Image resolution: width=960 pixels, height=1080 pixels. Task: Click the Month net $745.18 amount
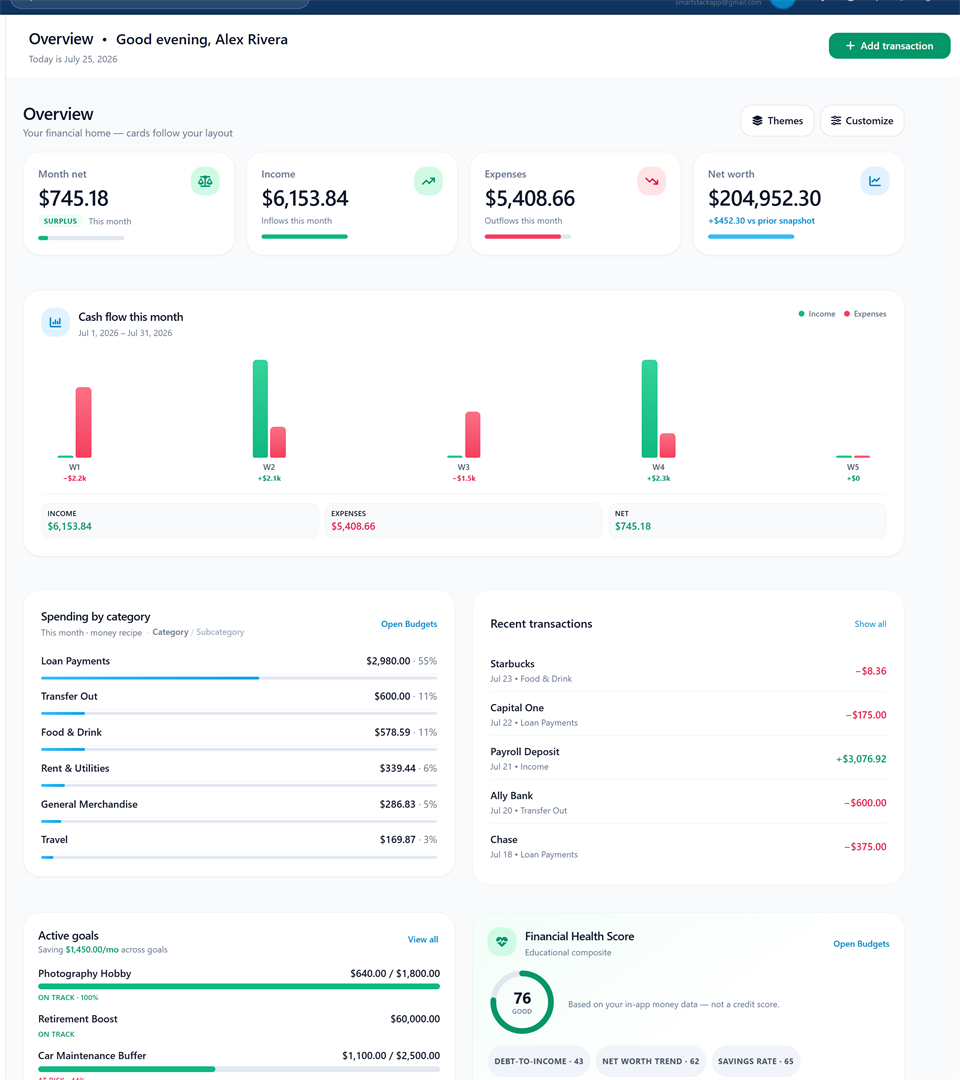click(x=74, y=198)
